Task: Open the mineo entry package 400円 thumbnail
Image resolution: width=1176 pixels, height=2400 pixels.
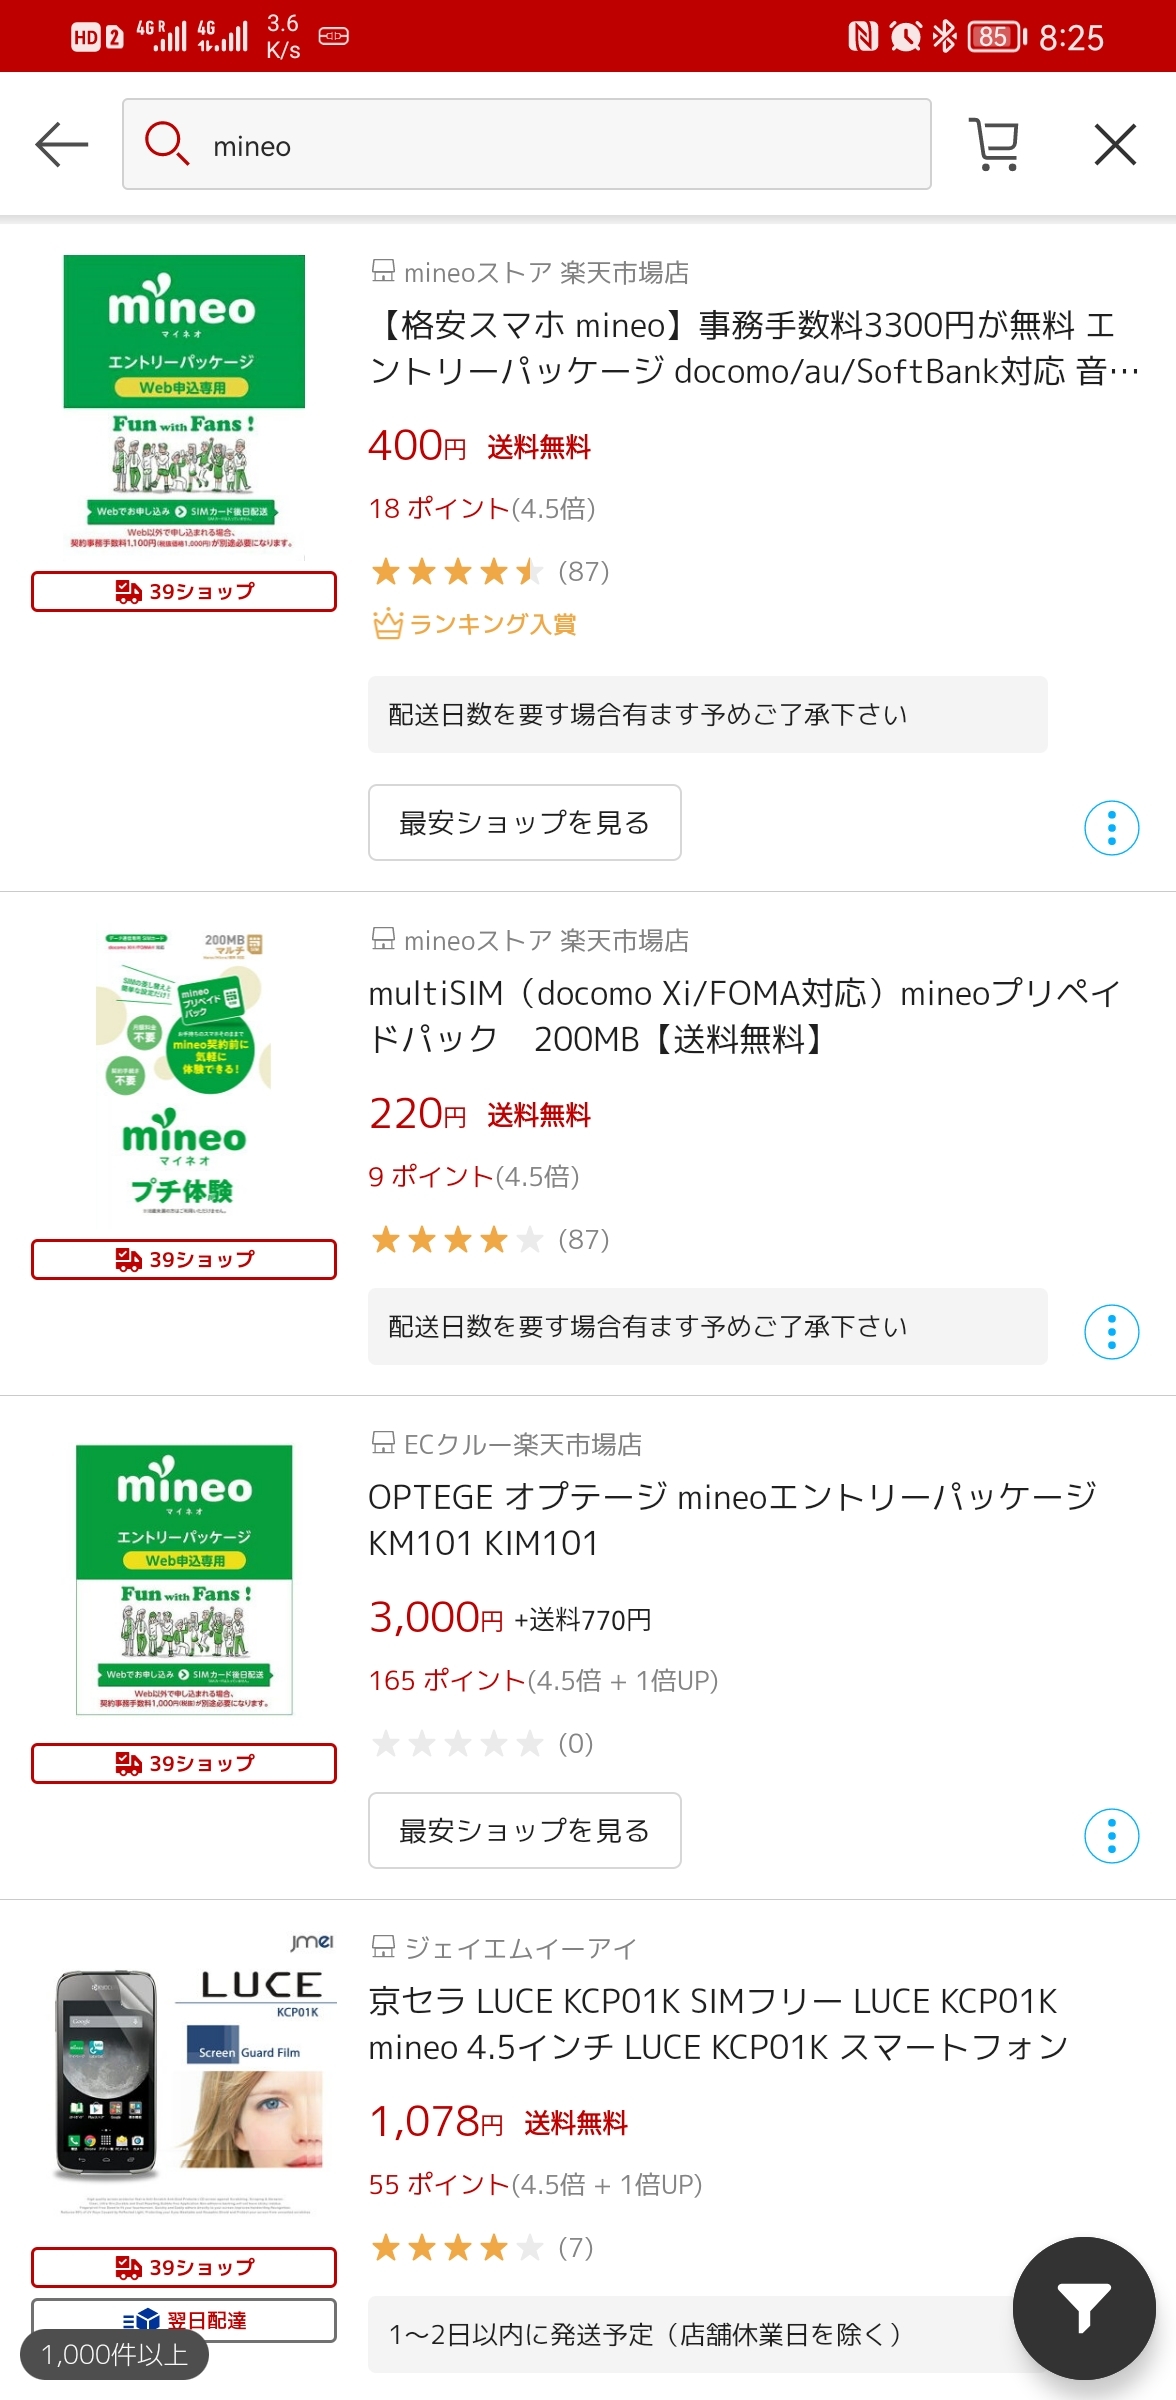Action: 184,403
